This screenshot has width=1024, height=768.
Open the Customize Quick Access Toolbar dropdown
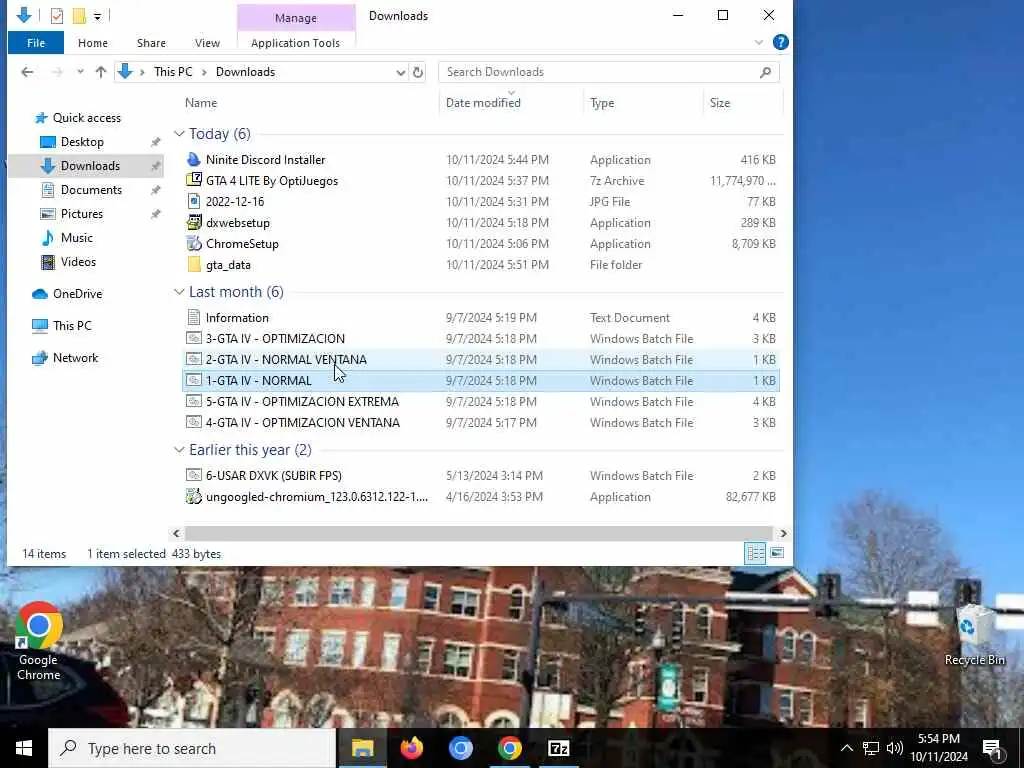97,16
